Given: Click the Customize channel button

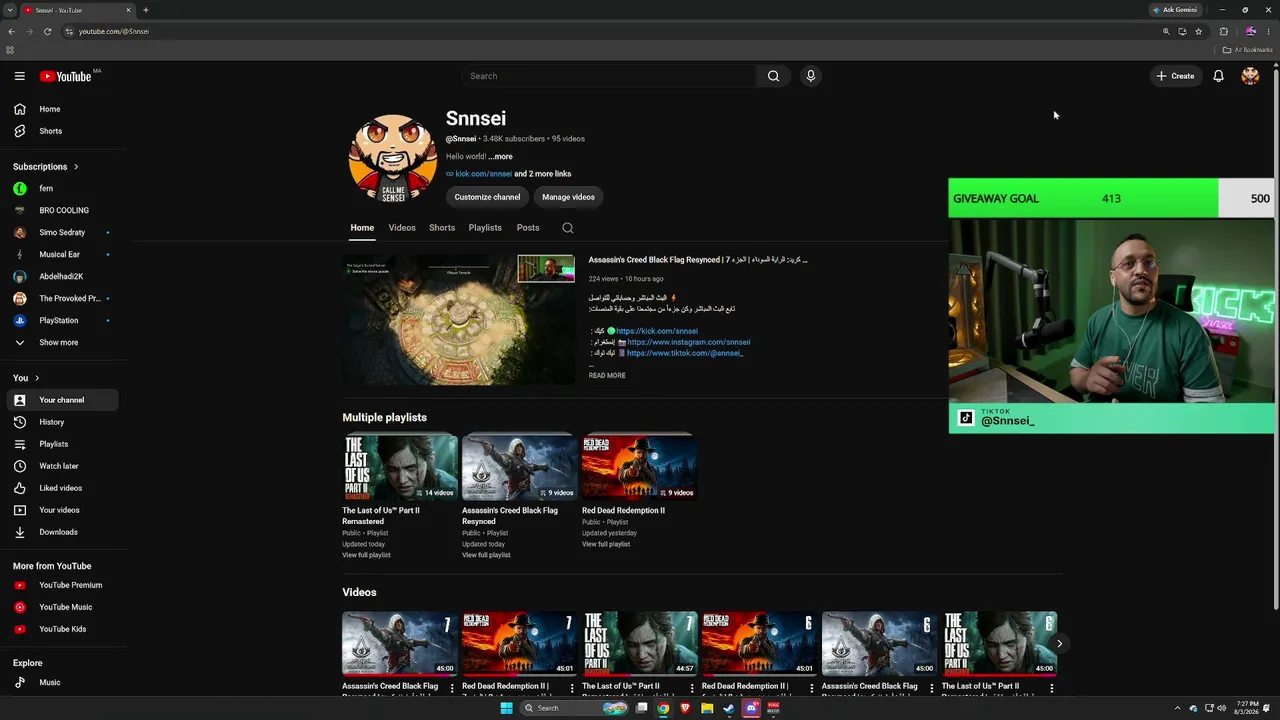Looking at the screenshot, I should point(487,197).
